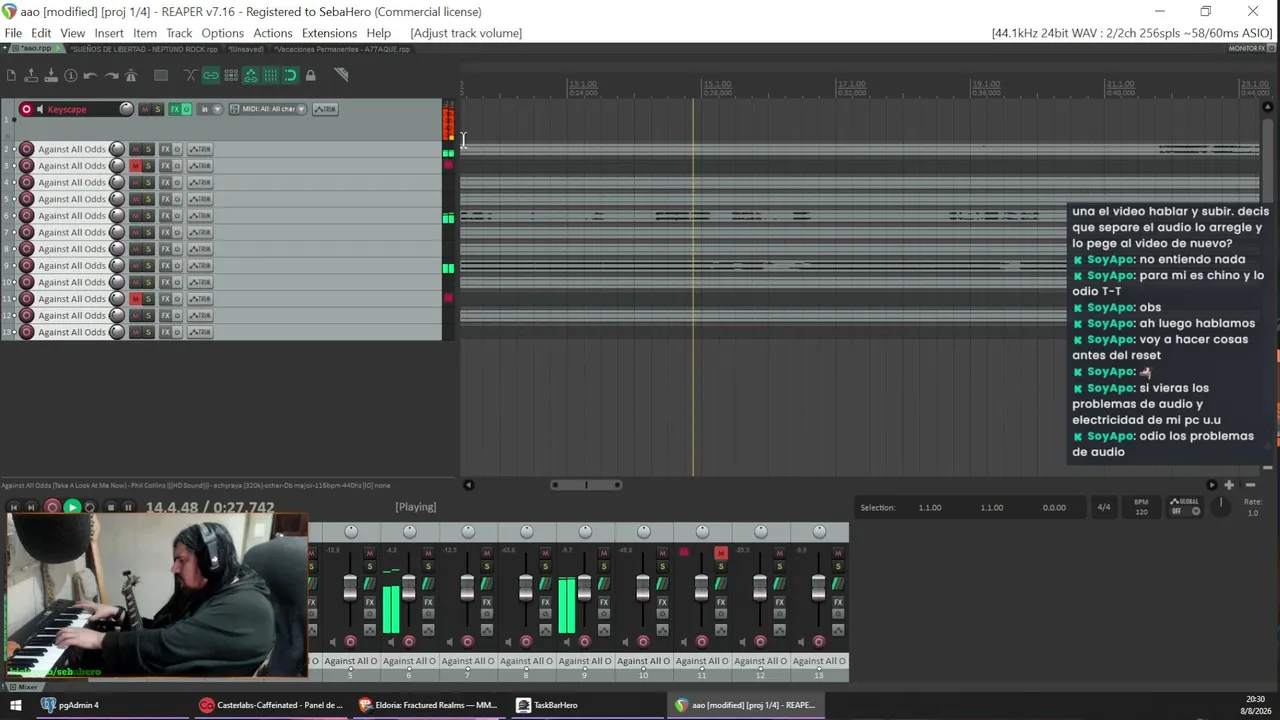Toggle the metronome icon
The width and height of the screenshot is (1280, 720).
tap(131, 76)
